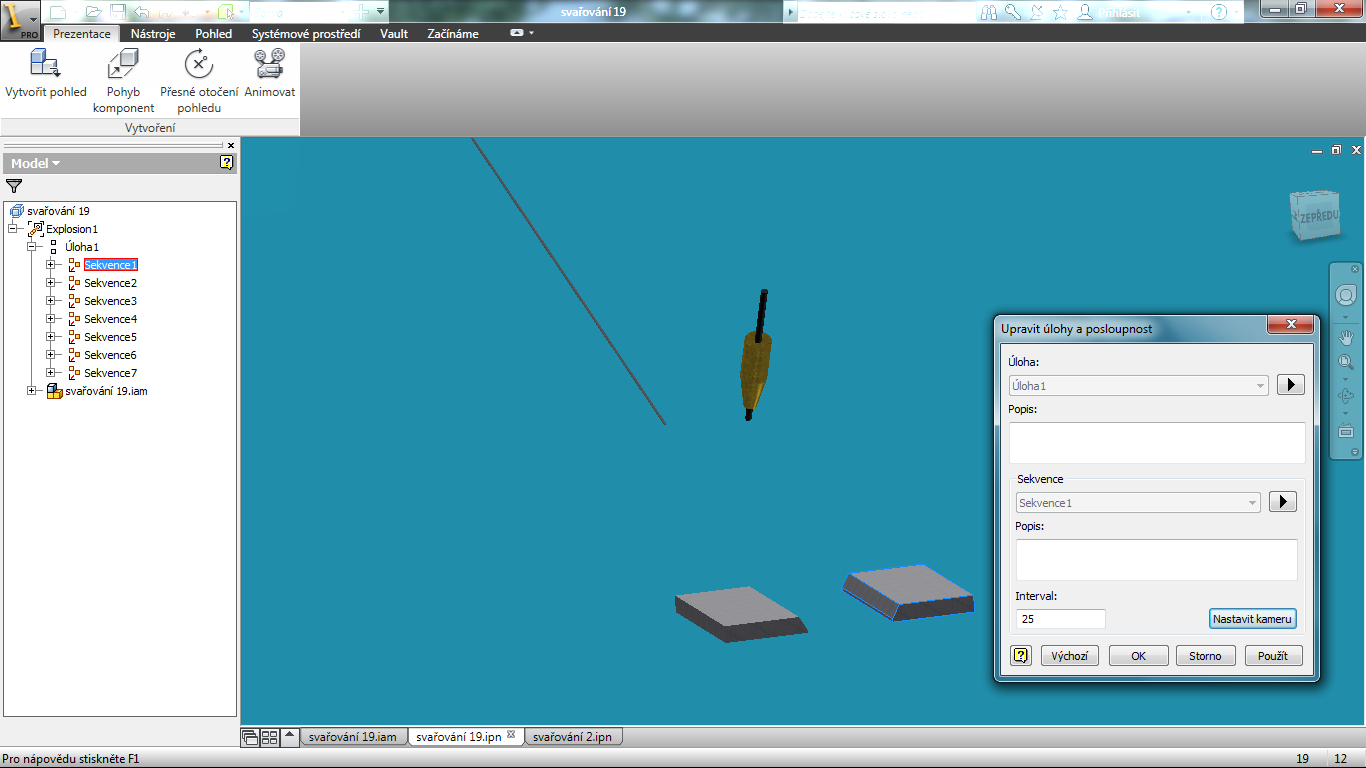Open the Model browser dropdown header
This screenshot has height=768, width=1366.
(36, 163)
